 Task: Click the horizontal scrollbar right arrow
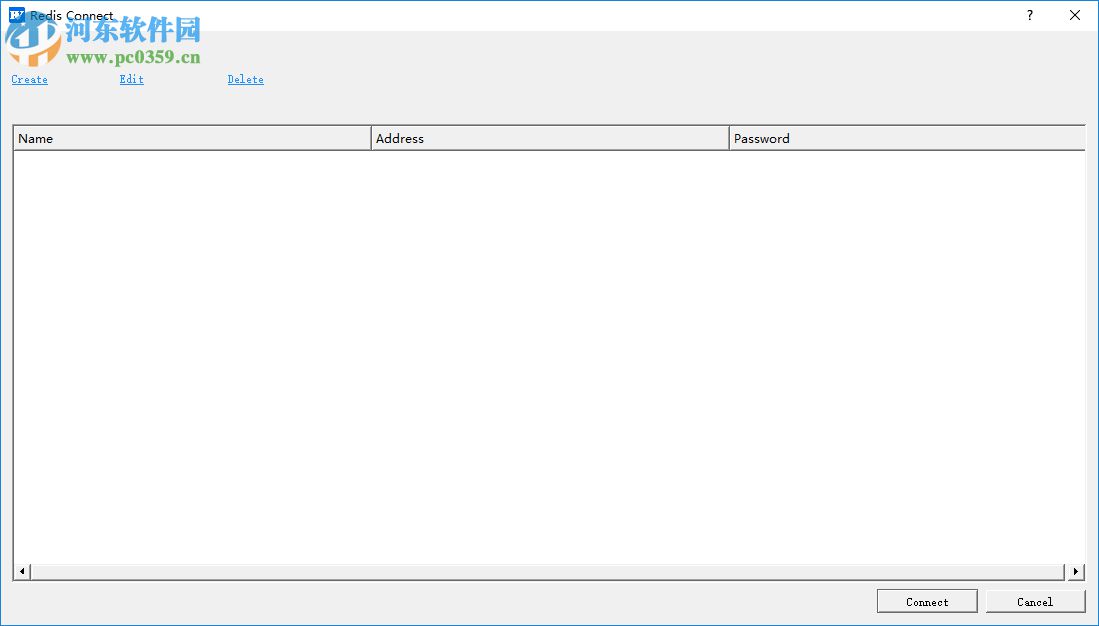pos(1076,571)
